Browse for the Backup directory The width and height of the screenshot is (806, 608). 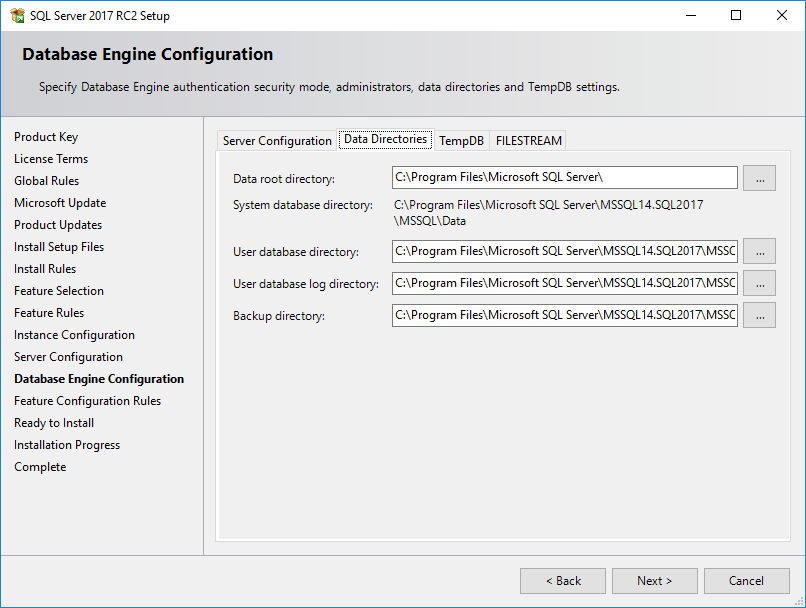759,315
